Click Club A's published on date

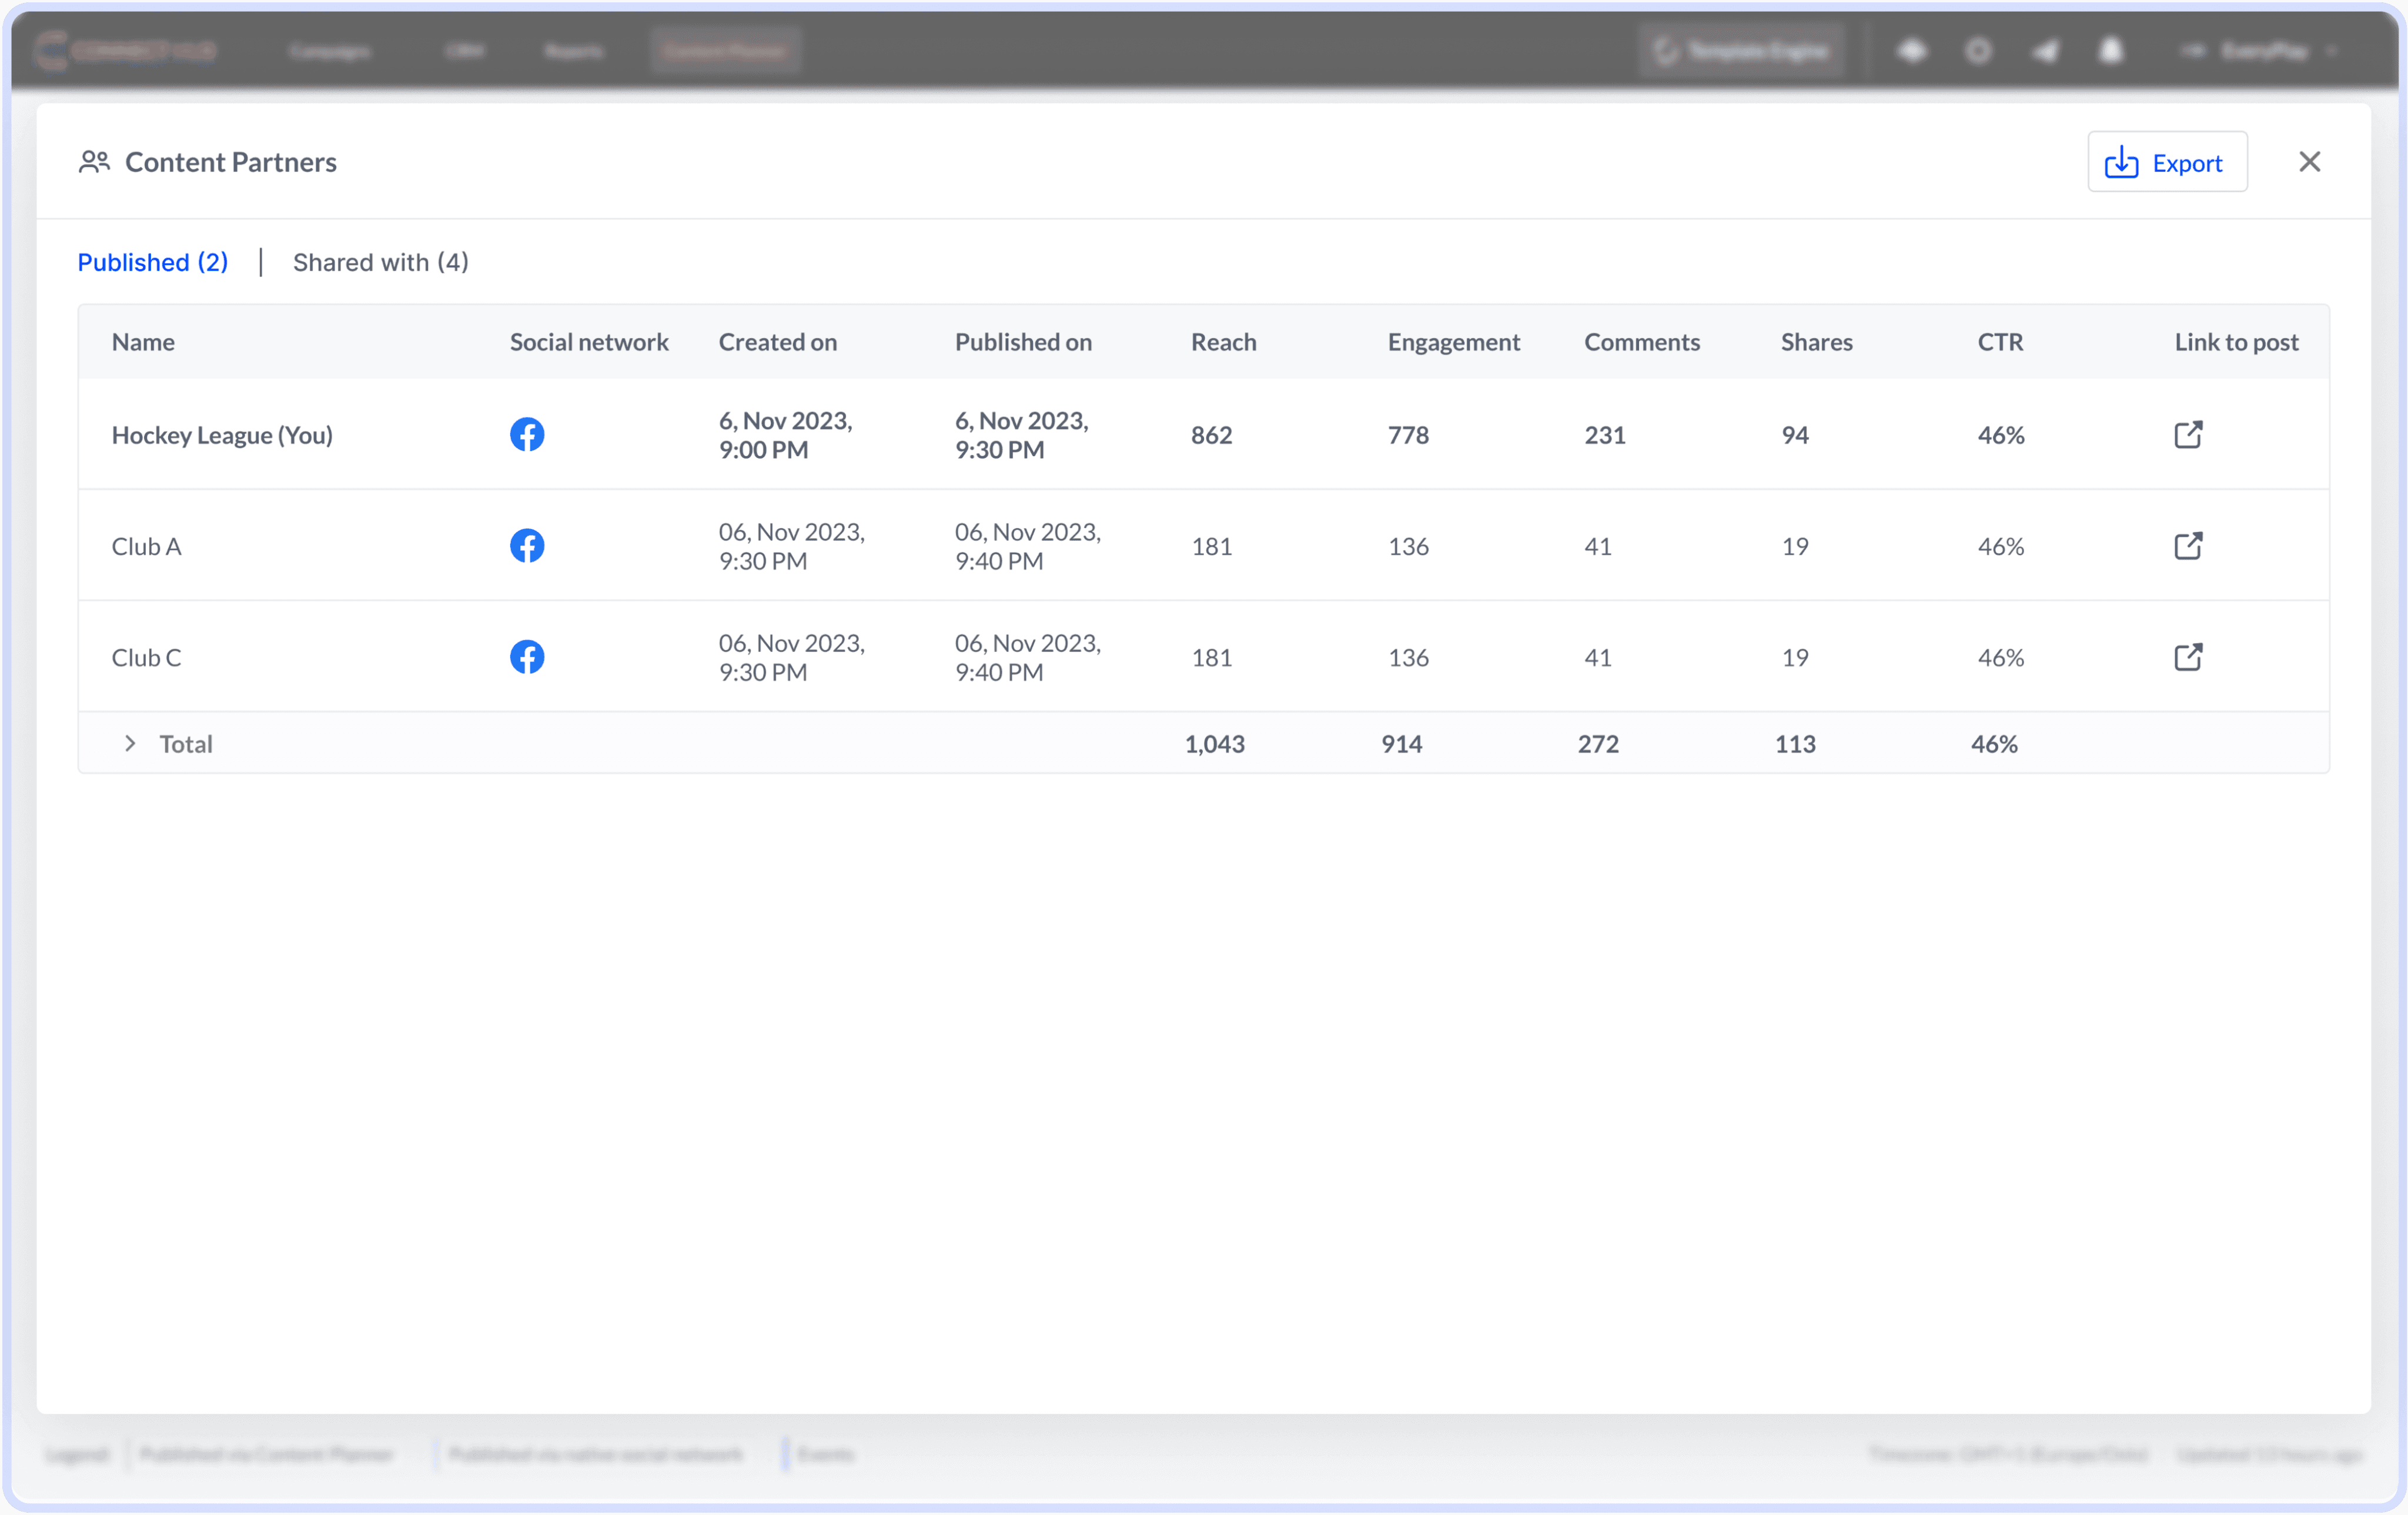[x=1028, y=546]
